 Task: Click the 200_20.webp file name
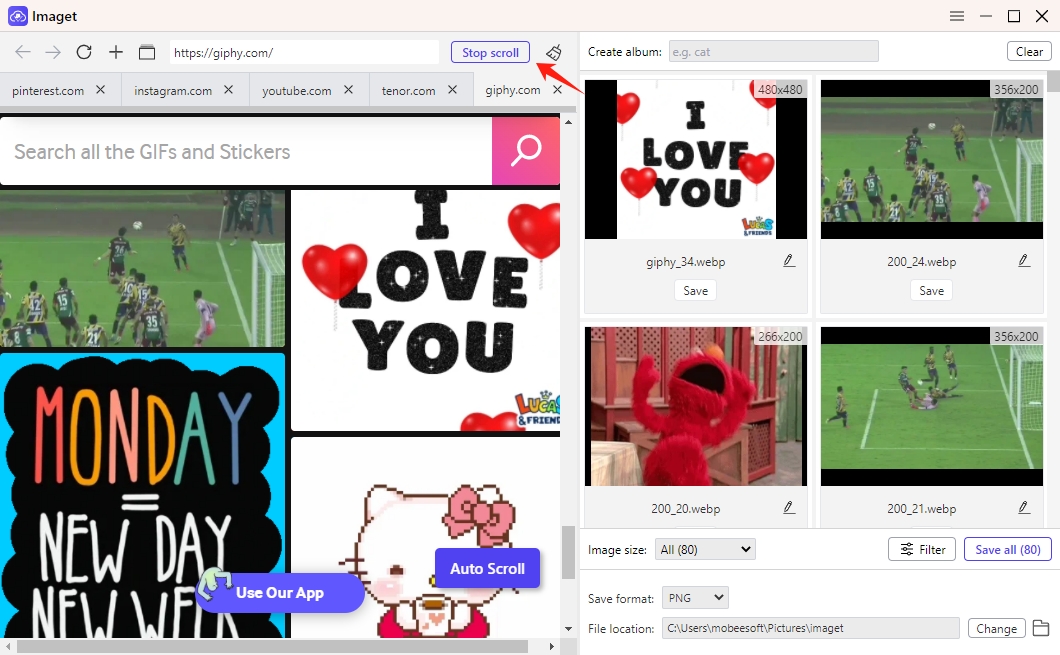[685, 508]
